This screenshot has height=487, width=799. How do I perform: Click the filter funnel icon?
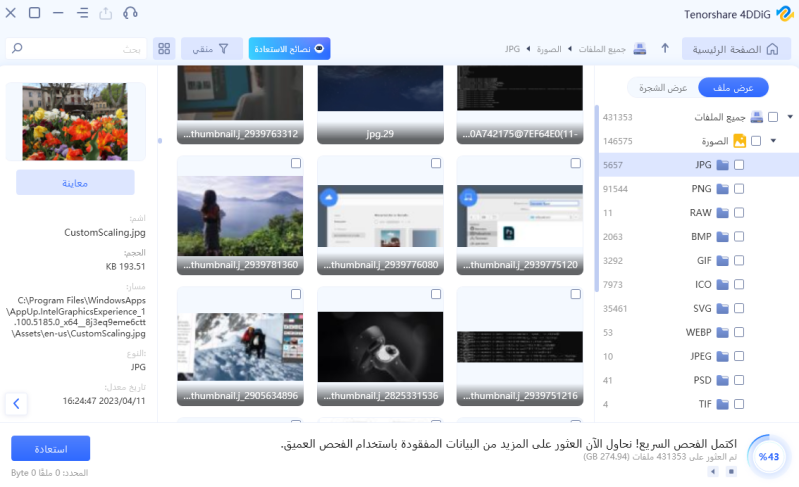point(224,48)
